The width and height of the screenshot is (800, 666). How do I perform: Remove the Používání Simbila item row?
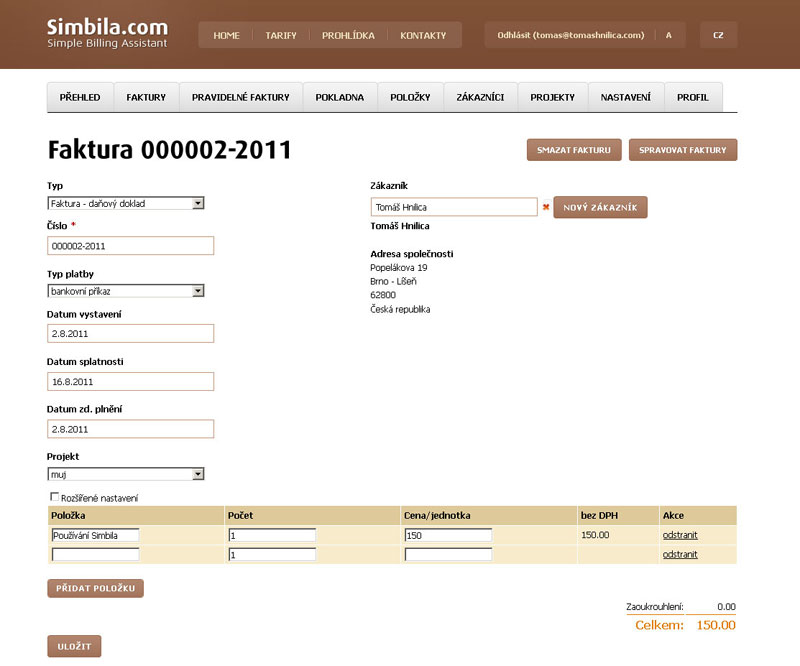tap(679, 535)
